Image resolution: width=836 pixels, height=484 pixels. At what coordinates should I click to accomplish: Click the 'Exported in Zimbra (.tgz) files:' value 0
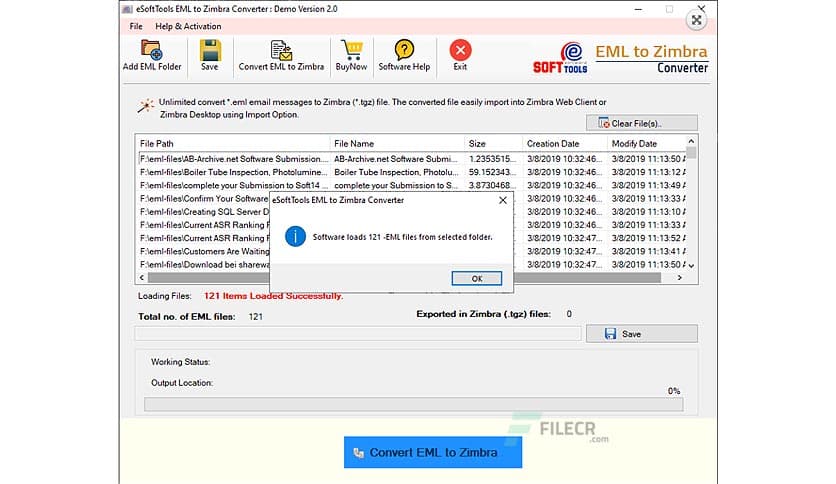coord(569,314)
